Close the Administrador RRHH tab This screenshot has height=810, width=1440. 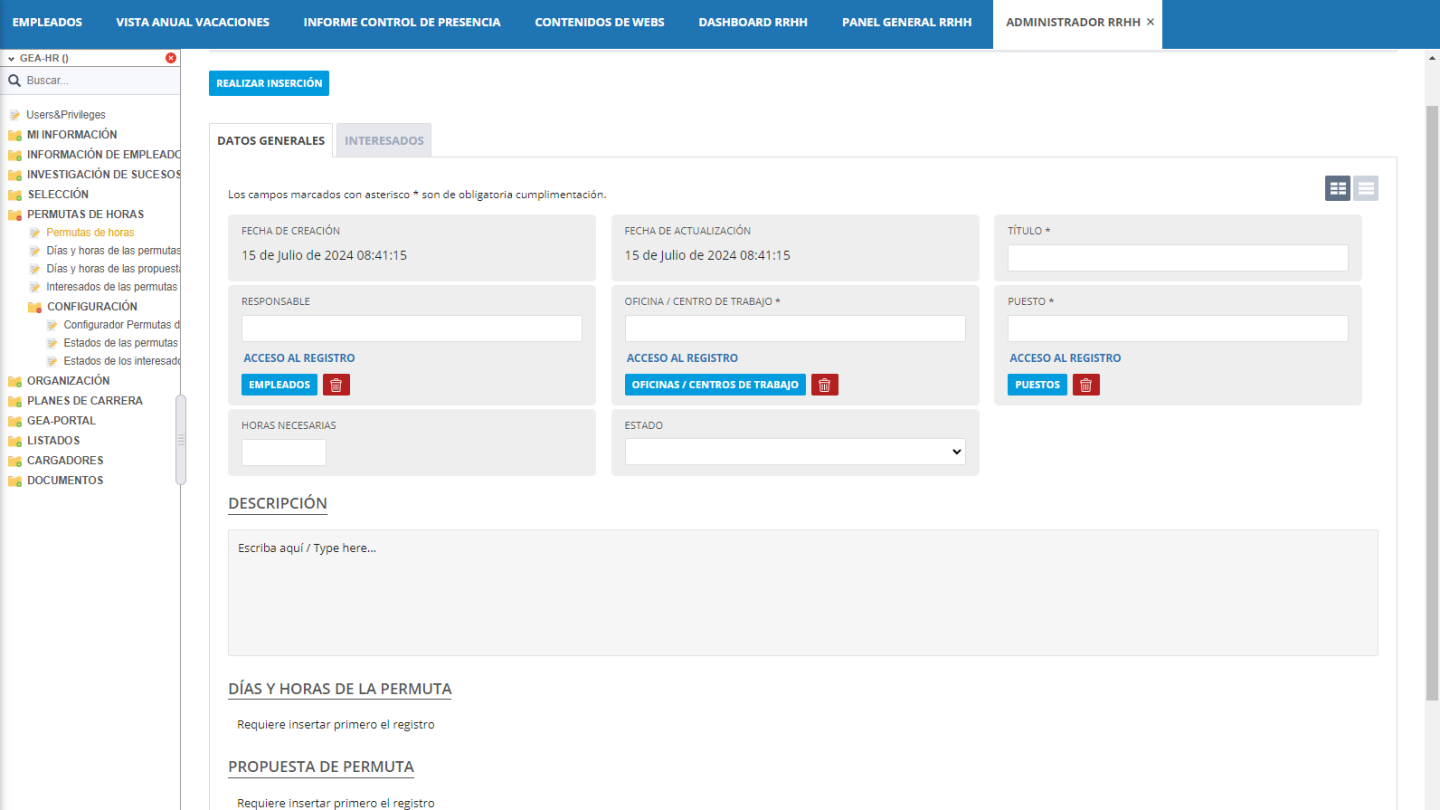click(1150, 22)
